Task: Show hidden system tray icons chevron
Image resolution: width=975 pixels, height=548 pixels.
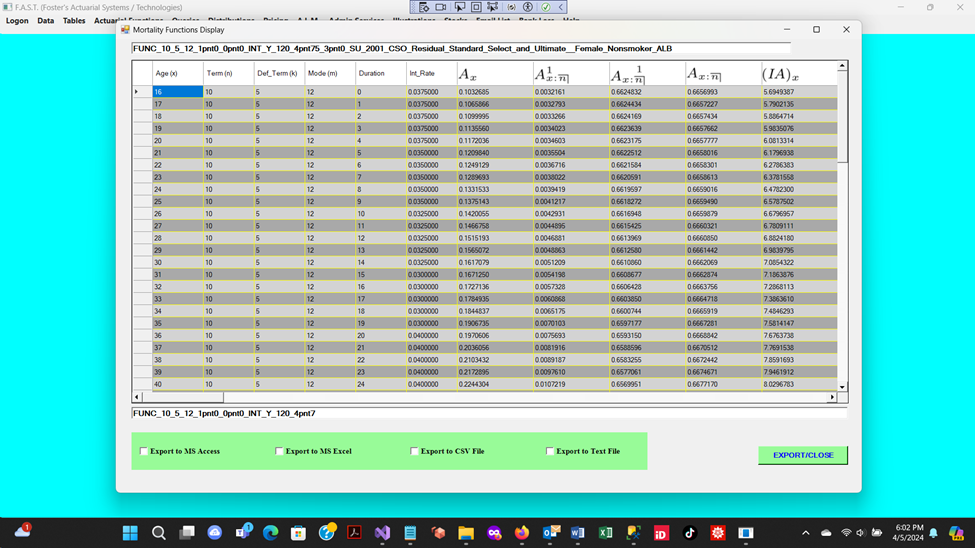Action: [x=806, y=533]
